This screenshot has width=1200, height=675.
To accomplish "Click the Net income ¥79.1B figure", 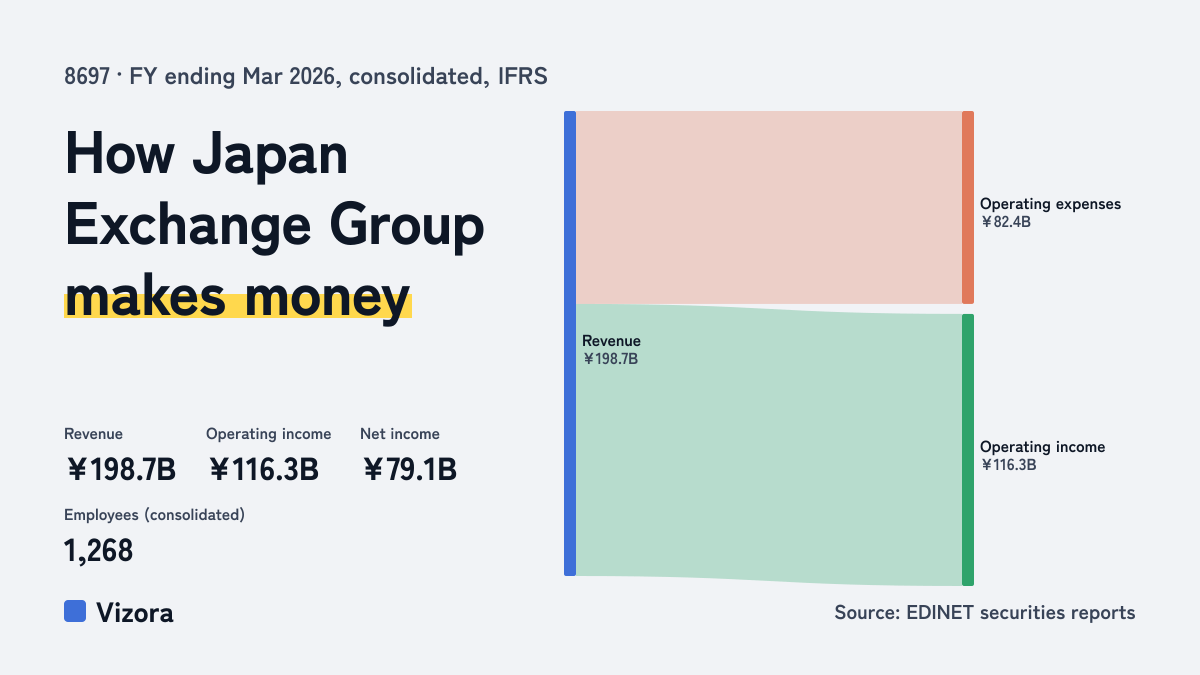I will (x=408, y=469).
